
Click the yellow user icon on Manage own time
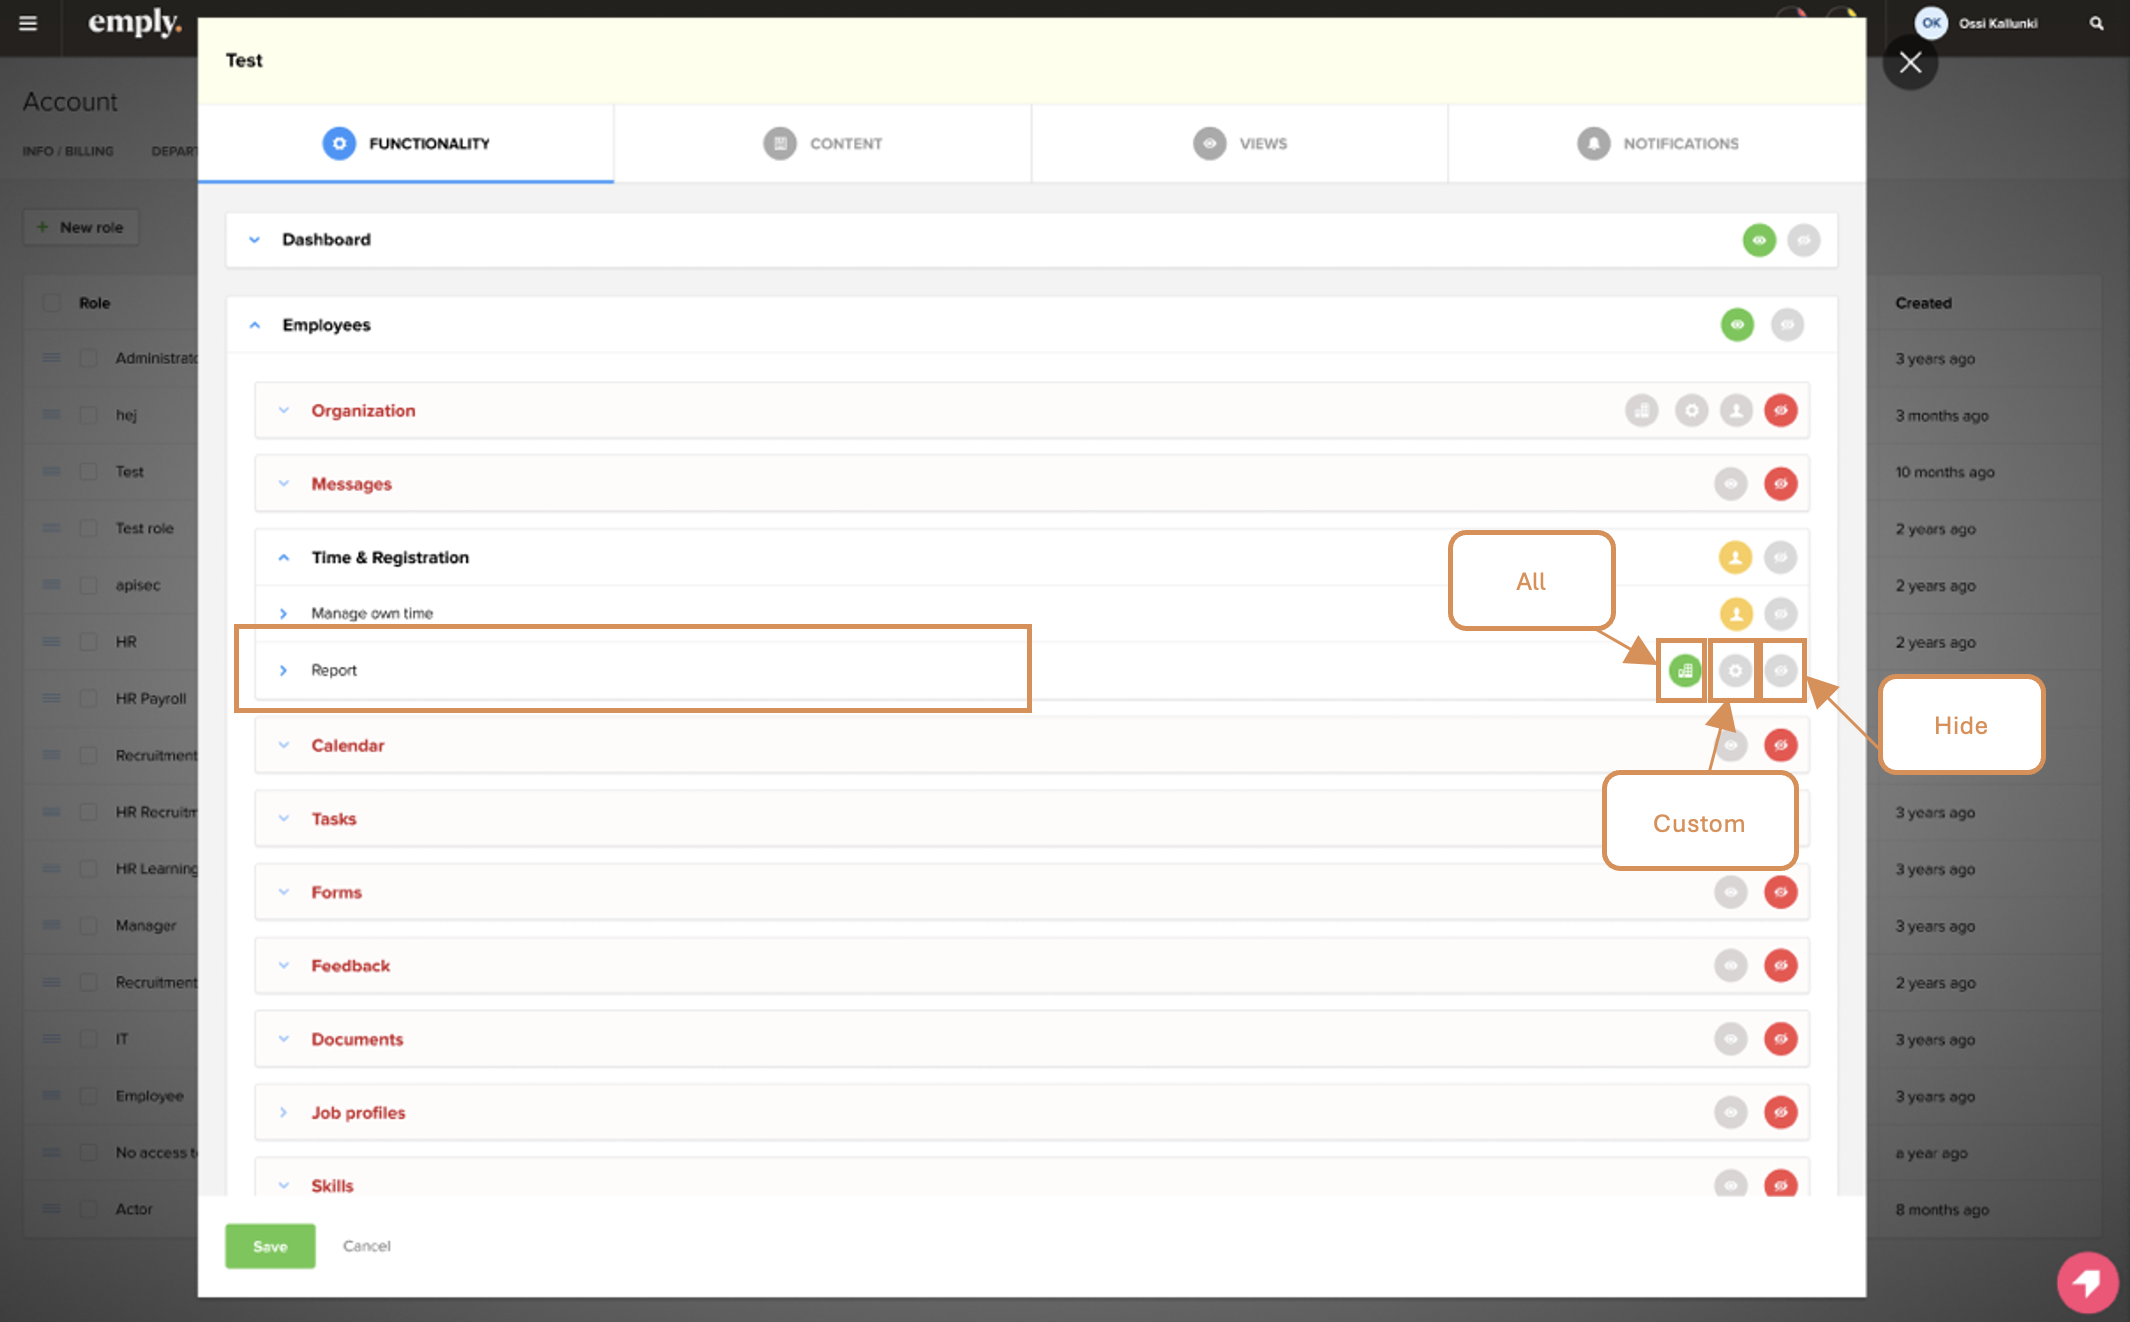tap(1736, 613)
